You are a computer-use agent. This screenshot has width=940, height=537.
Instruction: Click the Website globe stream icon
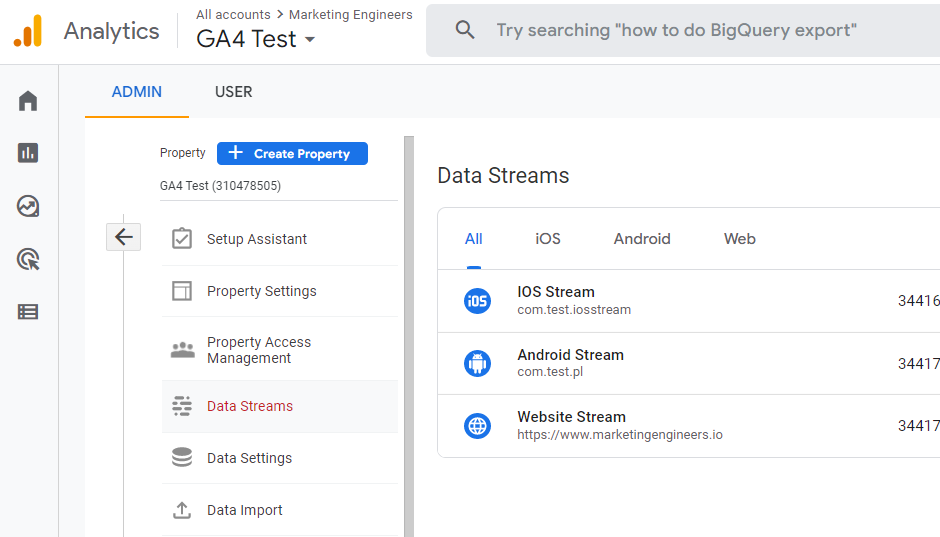477,426
